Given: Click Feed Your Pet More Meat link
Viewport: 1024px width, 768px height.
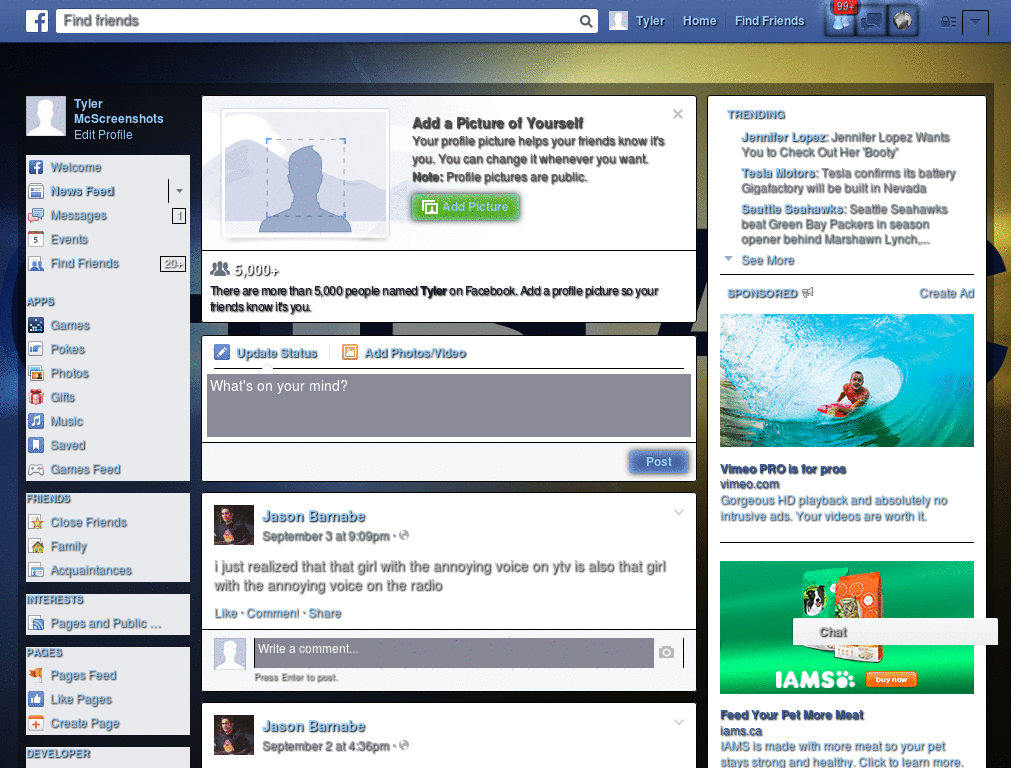Looking at the screenshot, I should (792, 715).
